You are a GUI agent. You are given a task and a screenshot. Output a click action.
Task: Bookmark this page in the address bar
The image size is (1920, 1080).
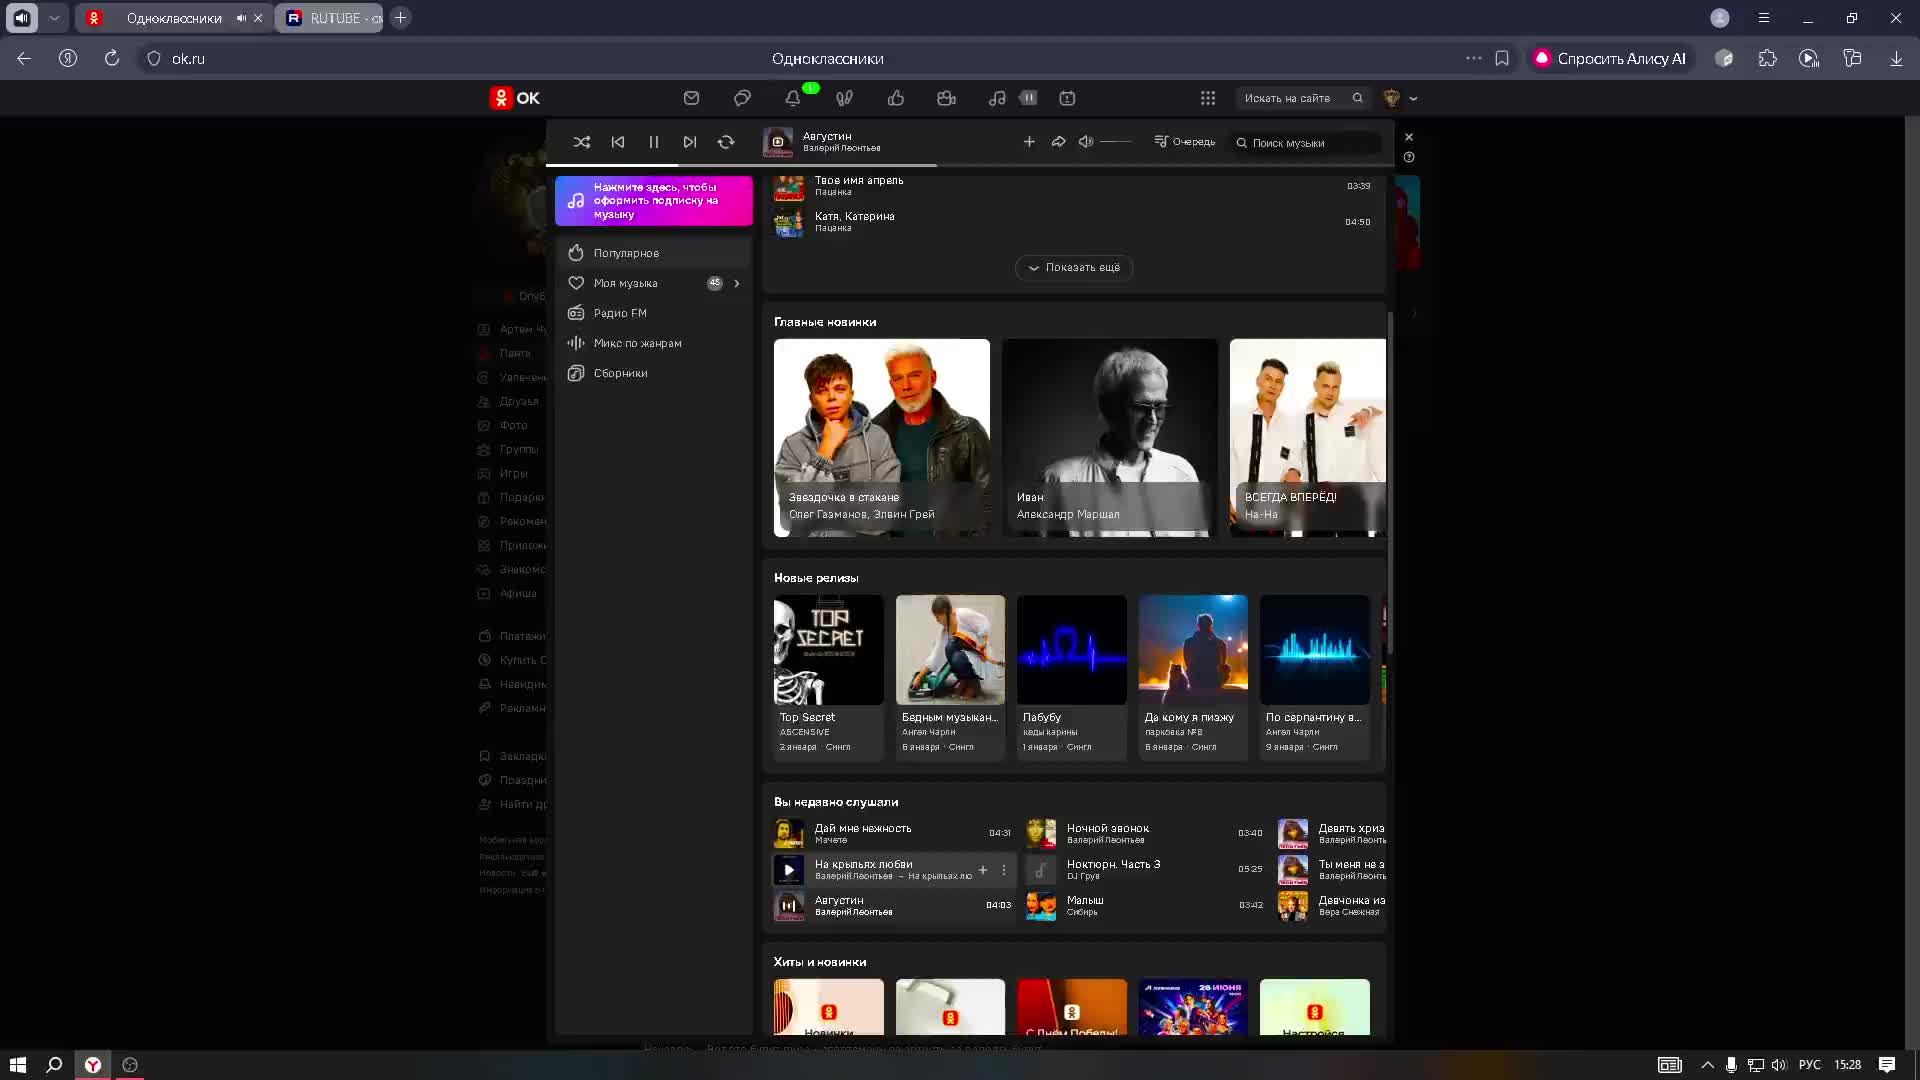[1502, 58]
